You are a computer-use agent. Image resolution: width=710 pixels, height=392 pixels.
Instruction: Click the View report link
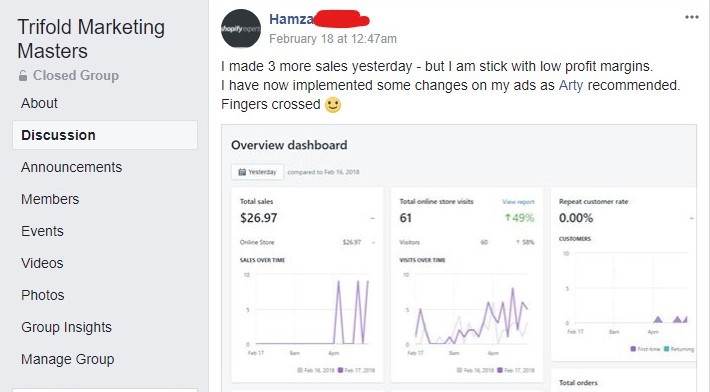coord(518,202)
